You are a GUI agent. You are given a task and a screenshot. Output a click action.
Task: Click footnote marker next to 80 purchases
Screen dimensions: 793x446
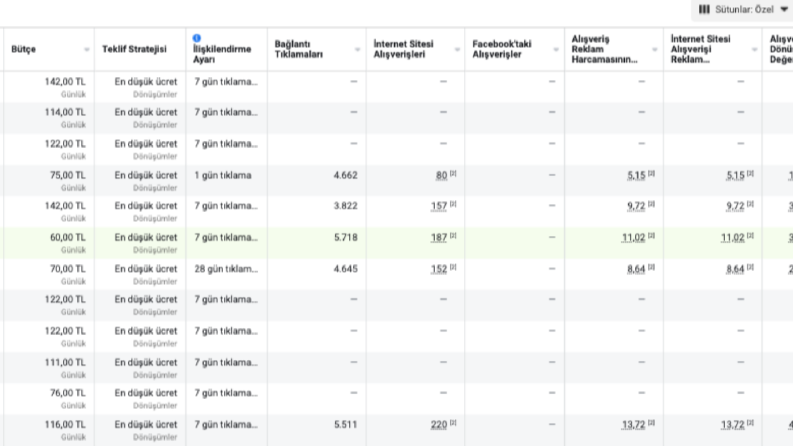[x=453, y=173]
